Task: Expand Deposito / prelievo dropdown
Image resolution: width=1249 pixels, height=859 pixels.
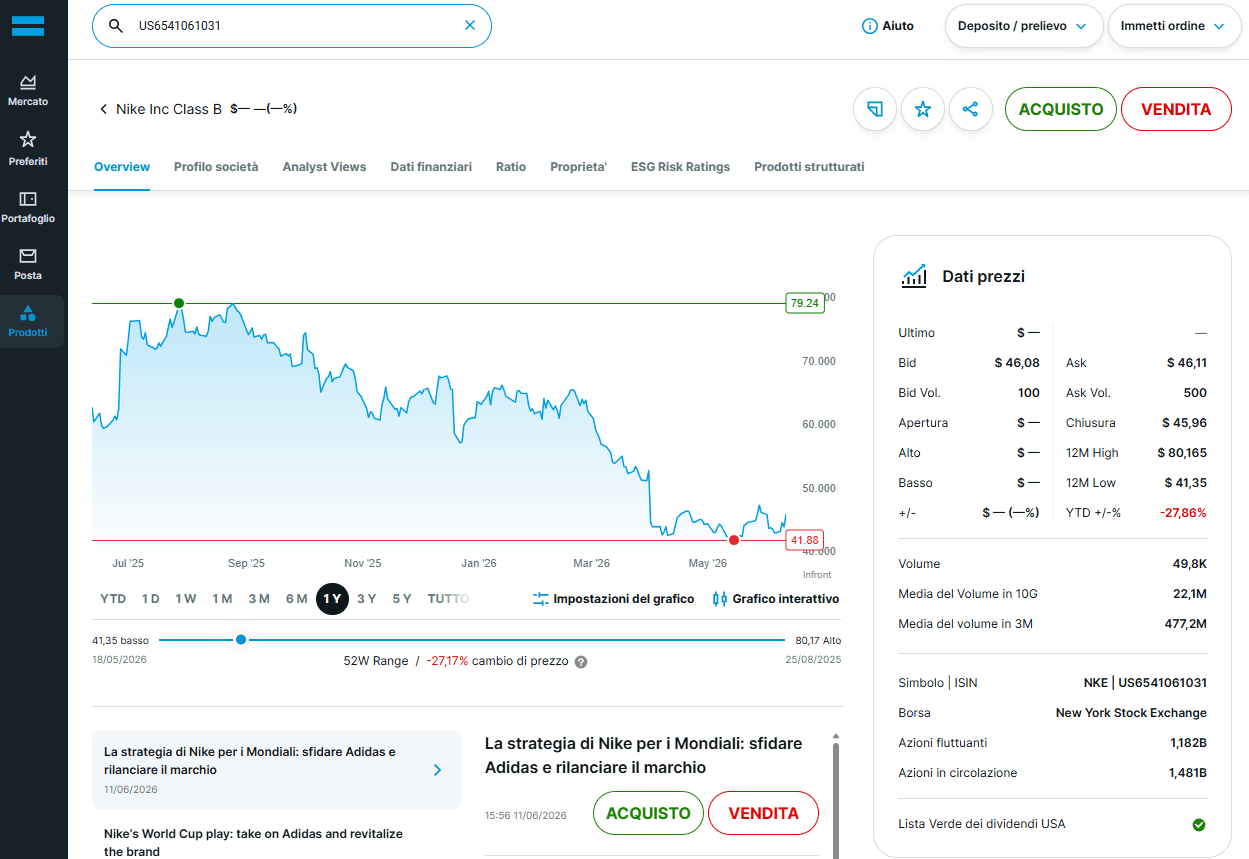Action: (1024, 26)
